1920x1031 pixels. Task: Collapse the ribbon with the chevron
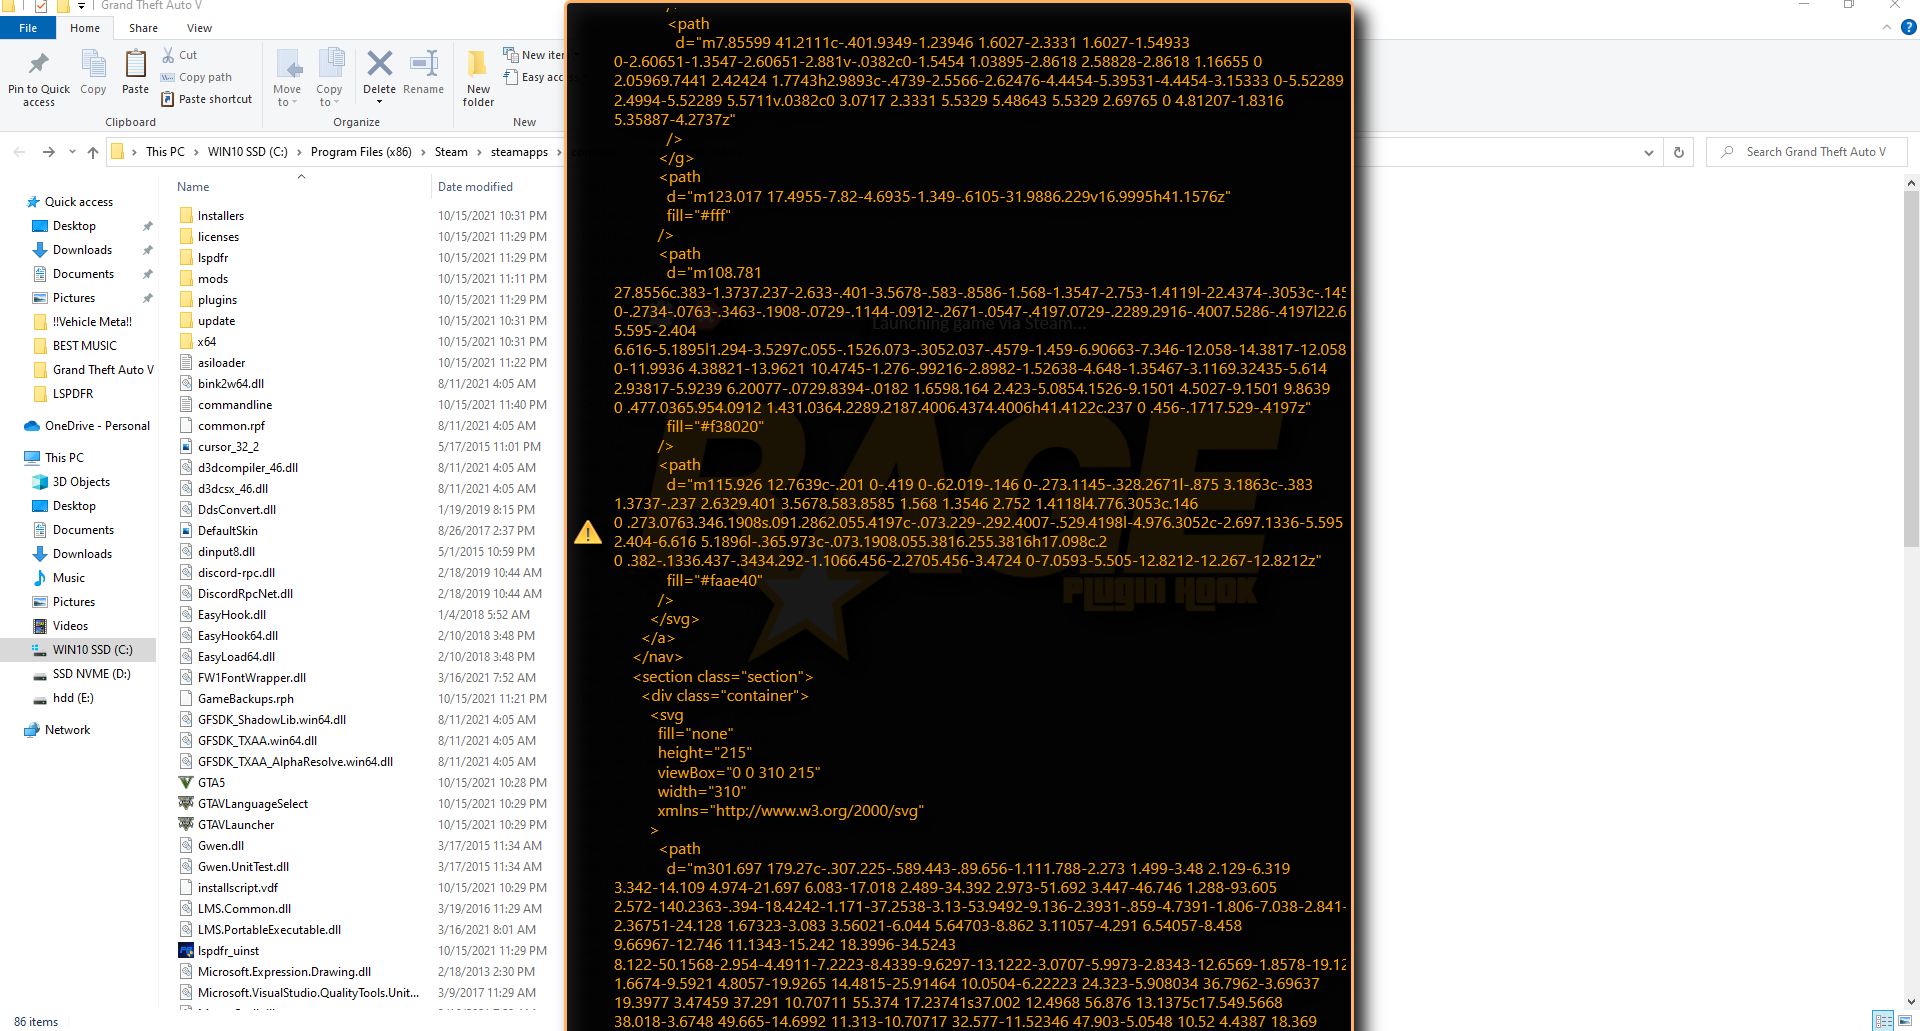coord(1886,28)
